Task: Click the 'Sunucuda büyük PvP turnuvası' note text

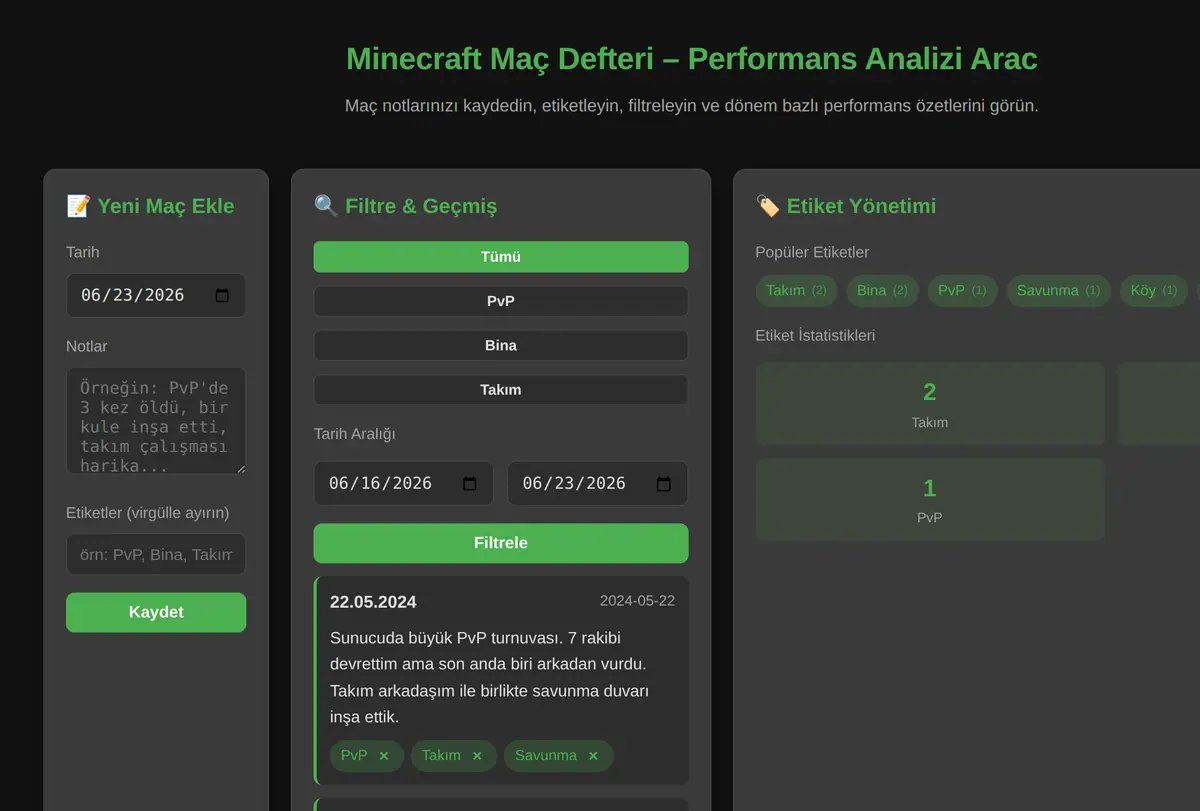Action: (490, 677)
